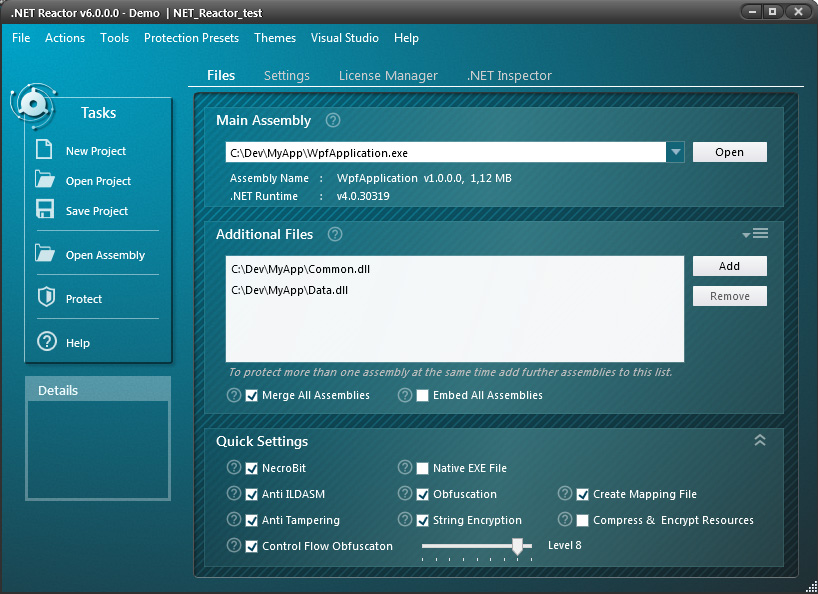
Task: Click the Protect shield icon
Action: 45,298
